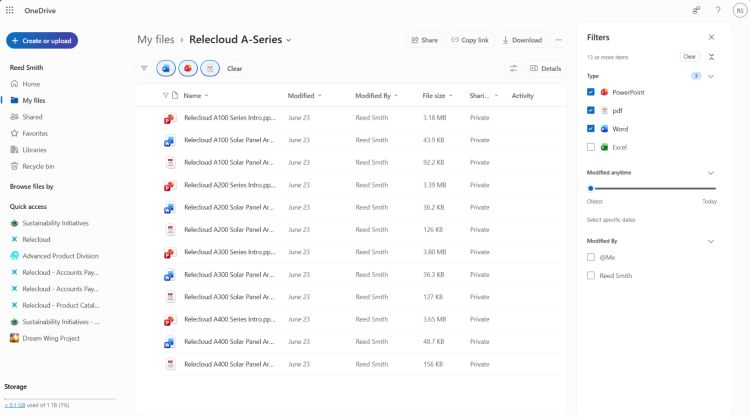Click PDF icon of A400 Solar Panel row

point(170,364)
